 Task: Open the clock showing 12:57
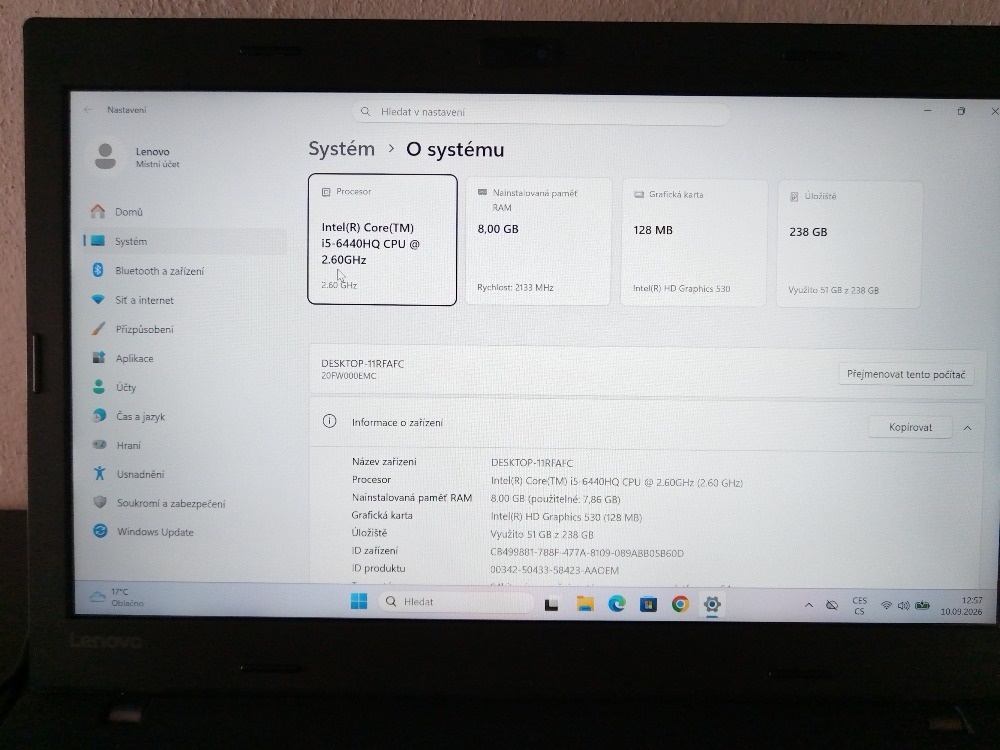click(x=962, y=606)
